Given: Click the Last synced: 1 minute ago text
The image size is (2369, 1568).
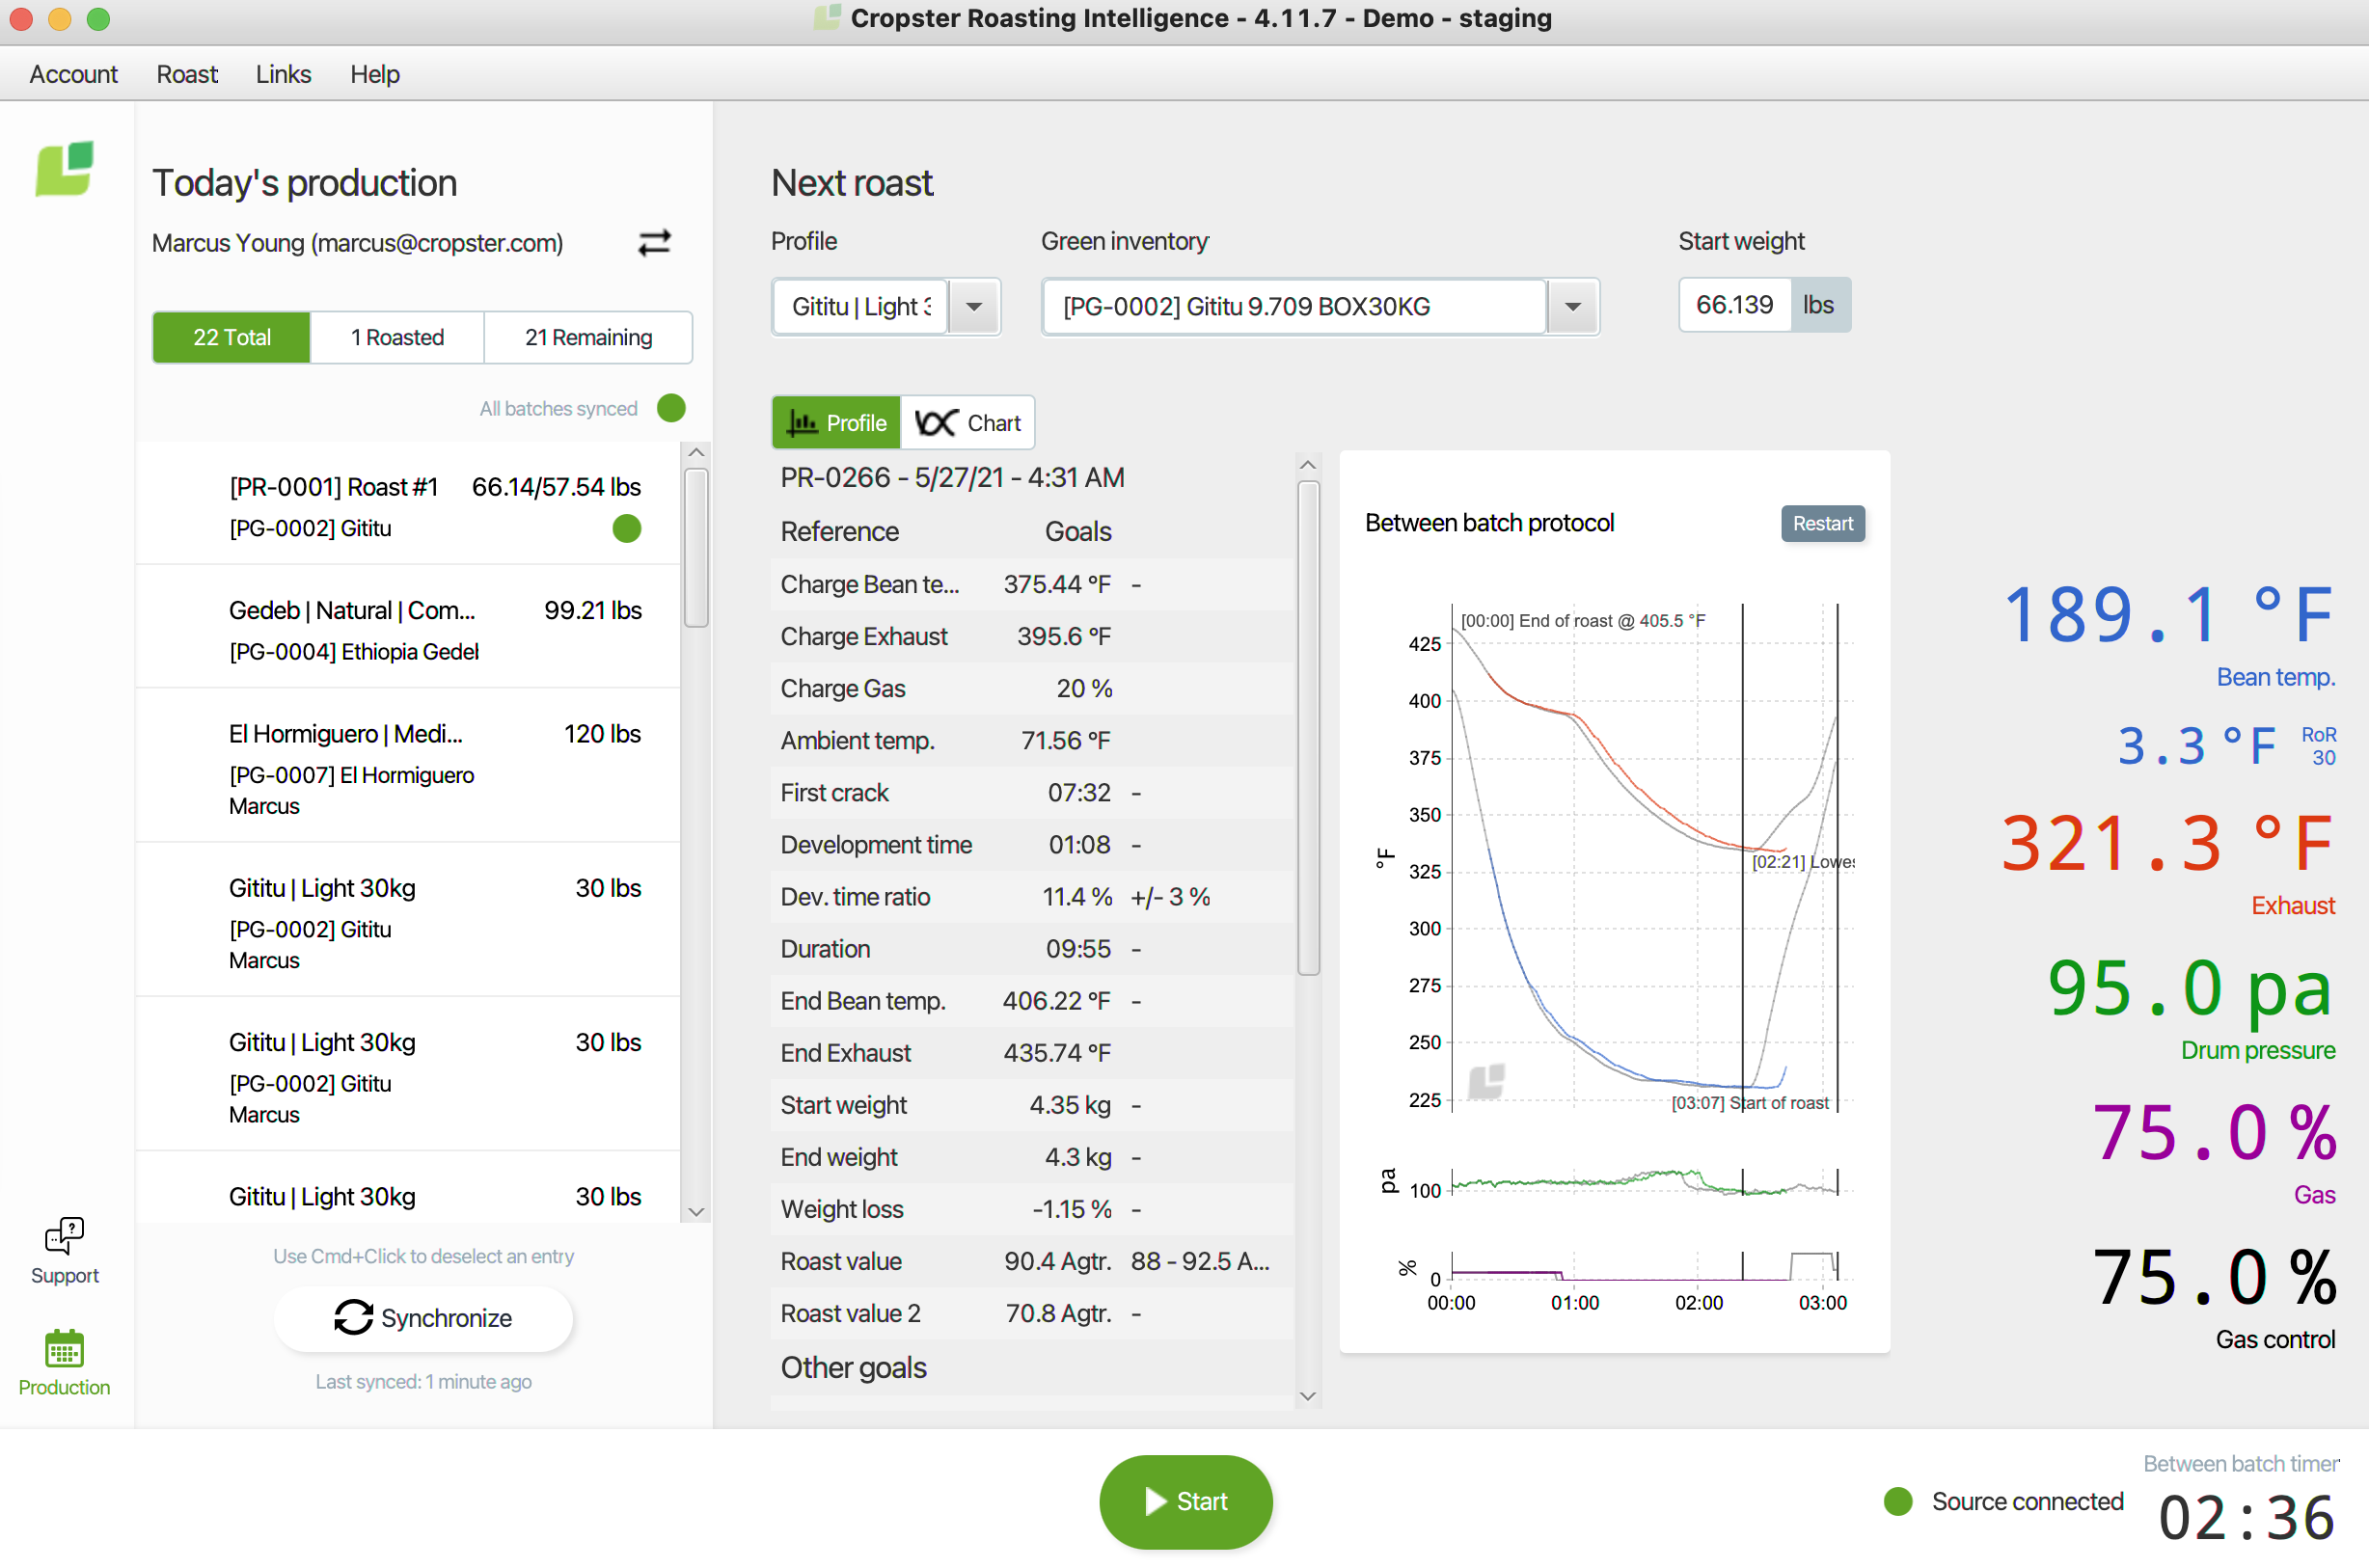Looking at the screenshot, I should 423,1381.
